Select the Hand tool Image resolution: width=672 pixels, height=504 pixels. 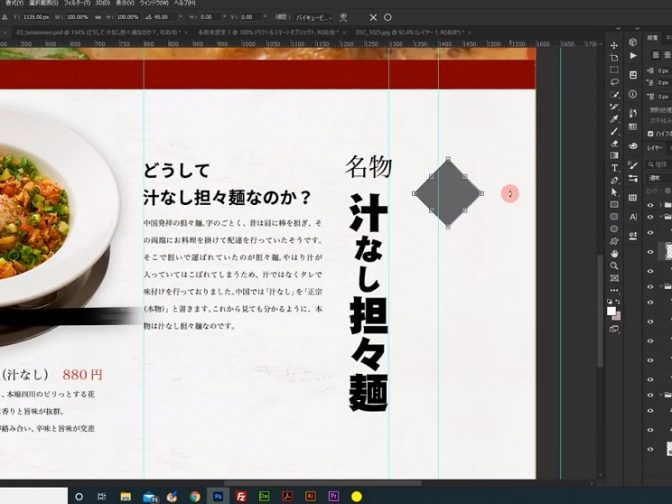point(614,254)
